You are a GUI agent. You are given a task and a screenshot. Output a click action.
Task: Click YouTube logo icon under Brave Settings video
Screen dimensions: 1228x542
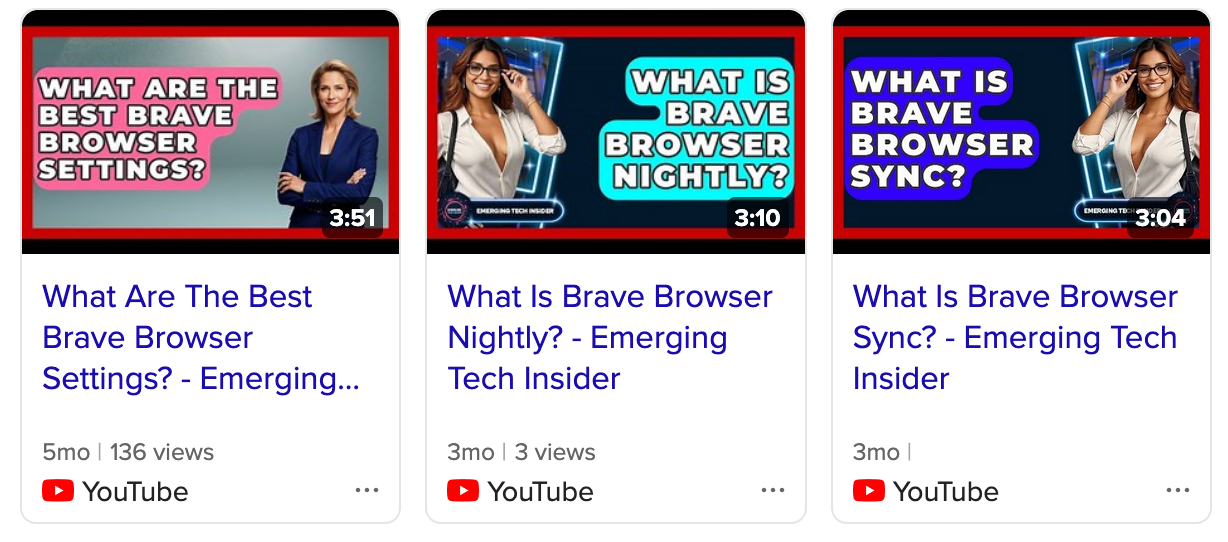coord(58,491)
